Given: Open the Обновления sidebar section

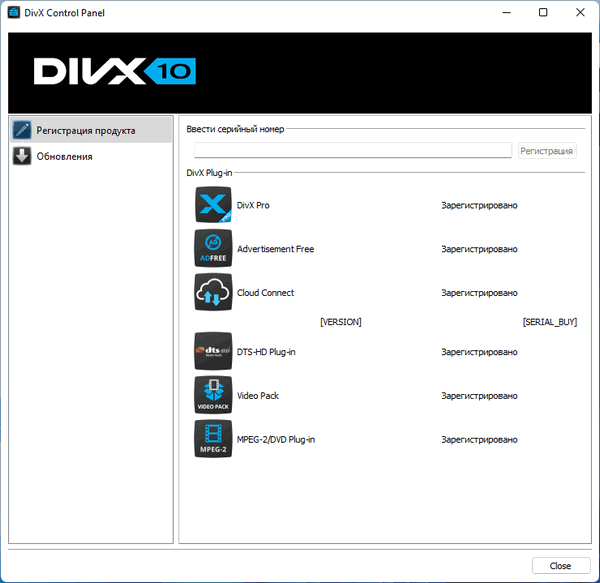Looking at the screenshot, I should tap(91, 156).
